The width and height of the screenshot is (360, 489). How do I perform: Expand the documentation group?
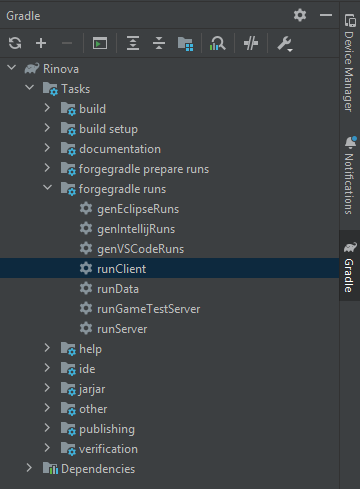point(47,148)
